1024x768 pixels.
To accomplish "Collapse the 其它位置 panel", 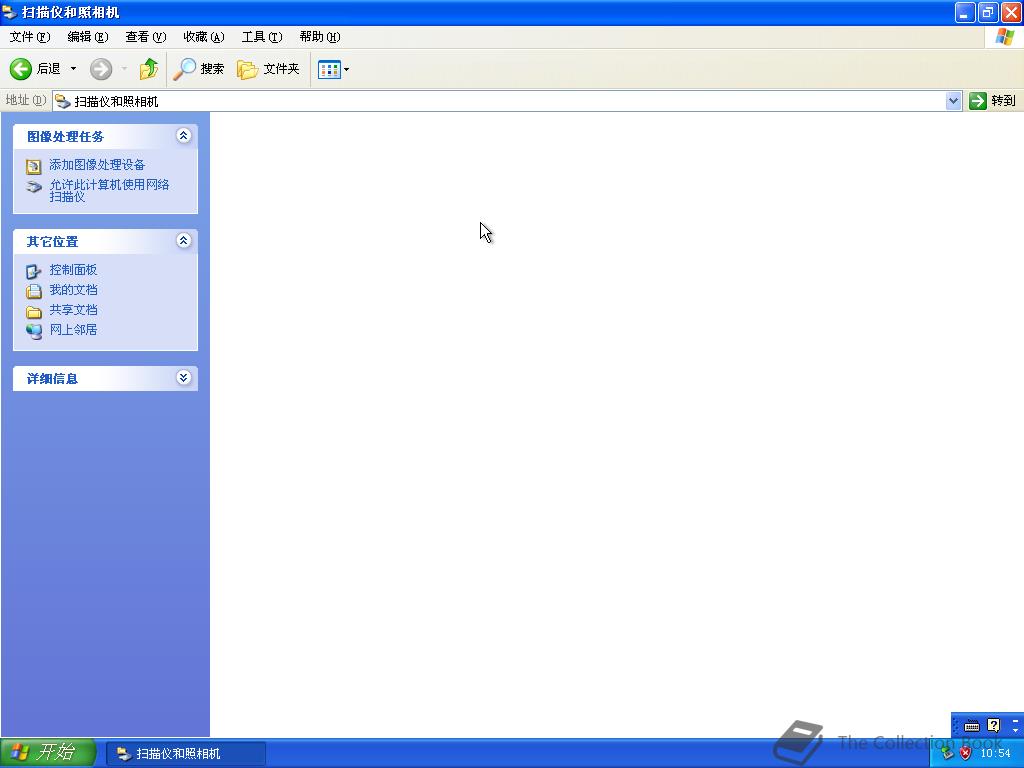I will click(184, 241).
